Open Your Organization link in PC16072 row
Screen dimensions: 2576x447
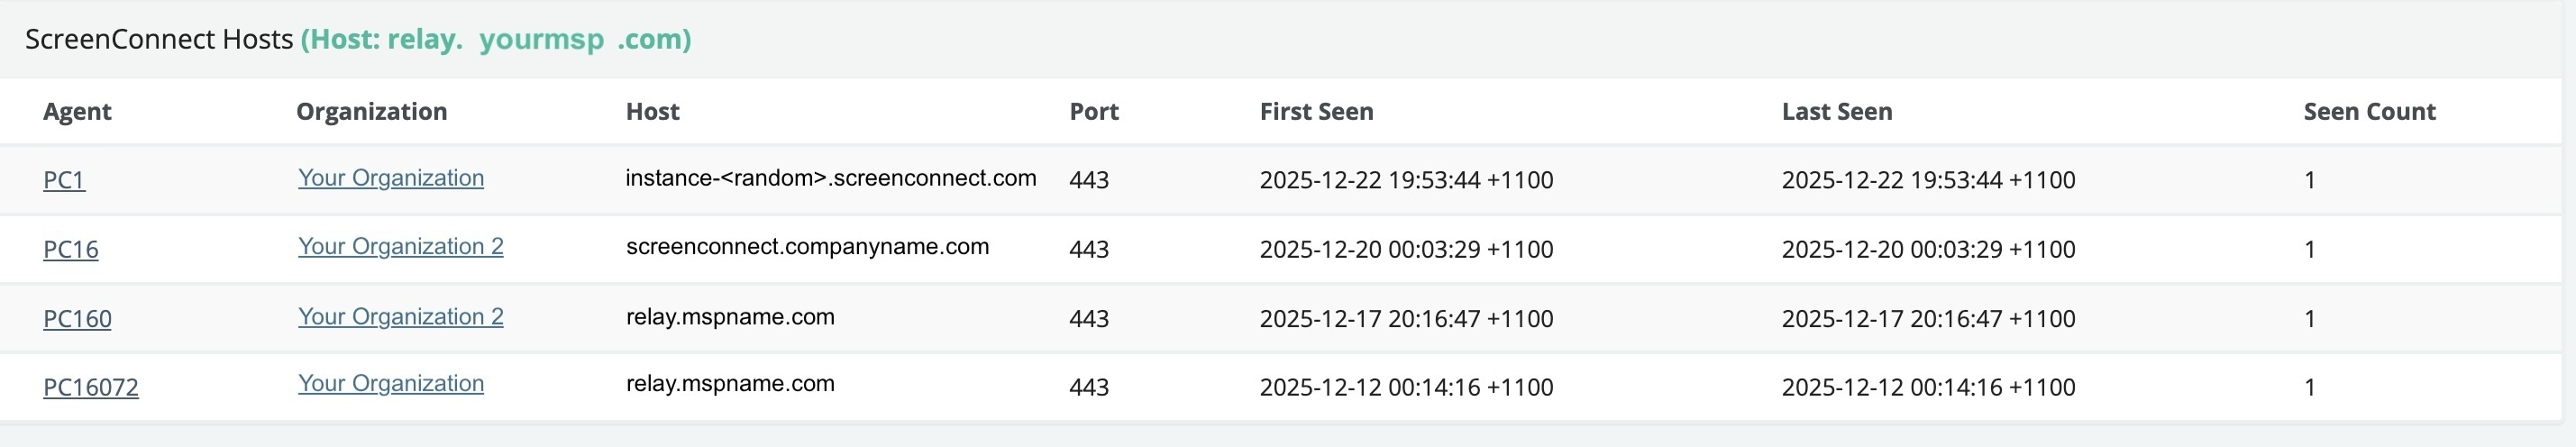[x=391, y=384]
